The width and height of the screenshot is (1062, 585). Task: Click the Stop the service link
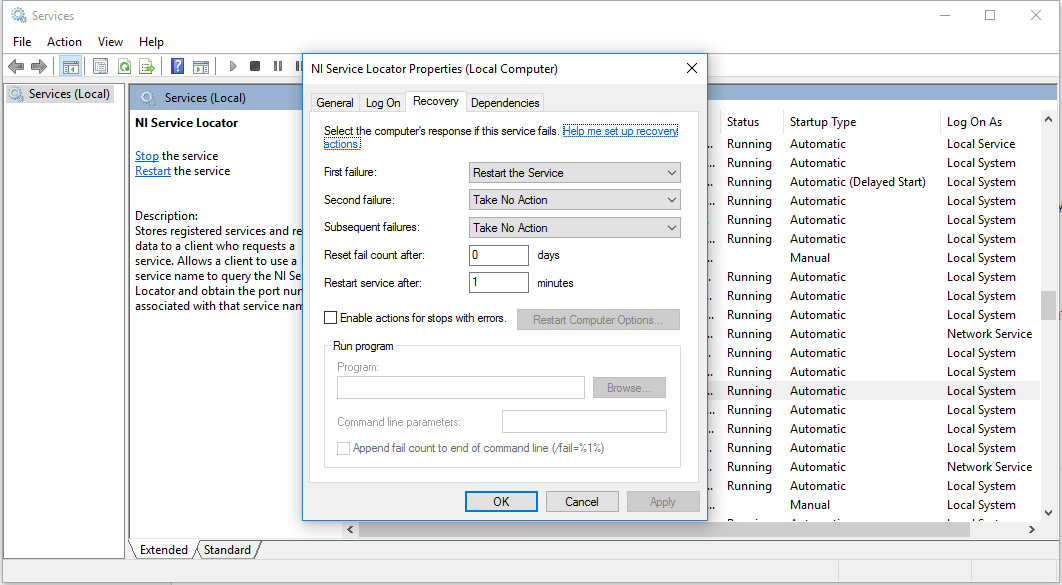point(146,156)
